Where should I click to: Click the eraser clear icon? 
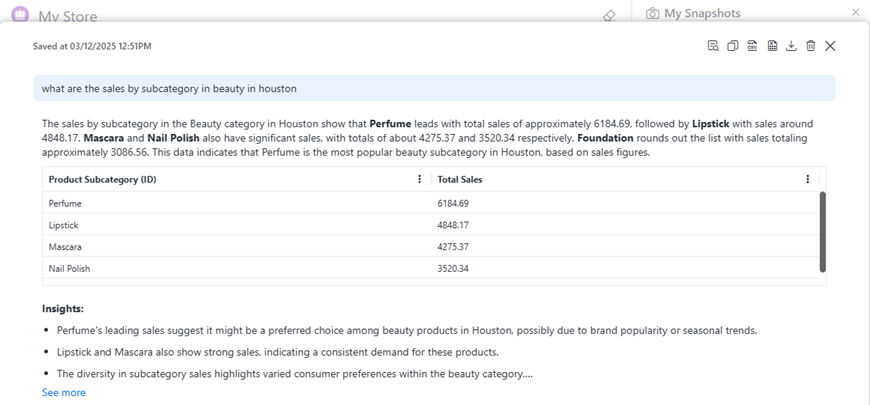609,15
